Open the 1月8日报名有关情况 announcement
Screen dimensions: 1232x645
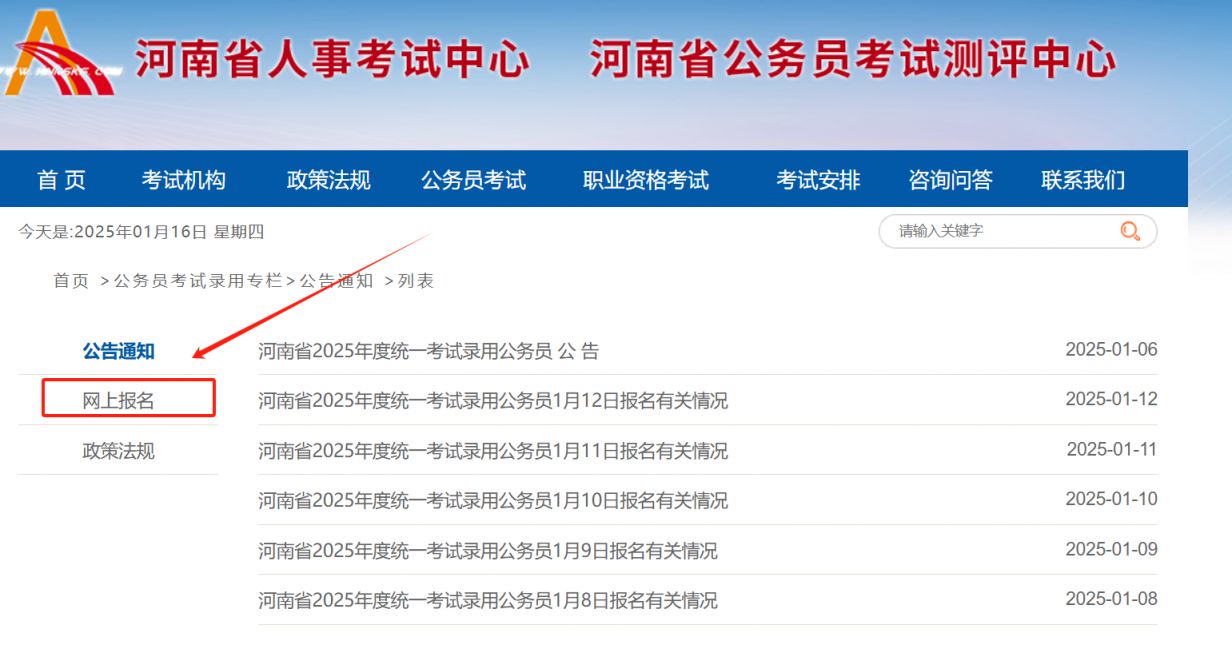pos(488,601)
